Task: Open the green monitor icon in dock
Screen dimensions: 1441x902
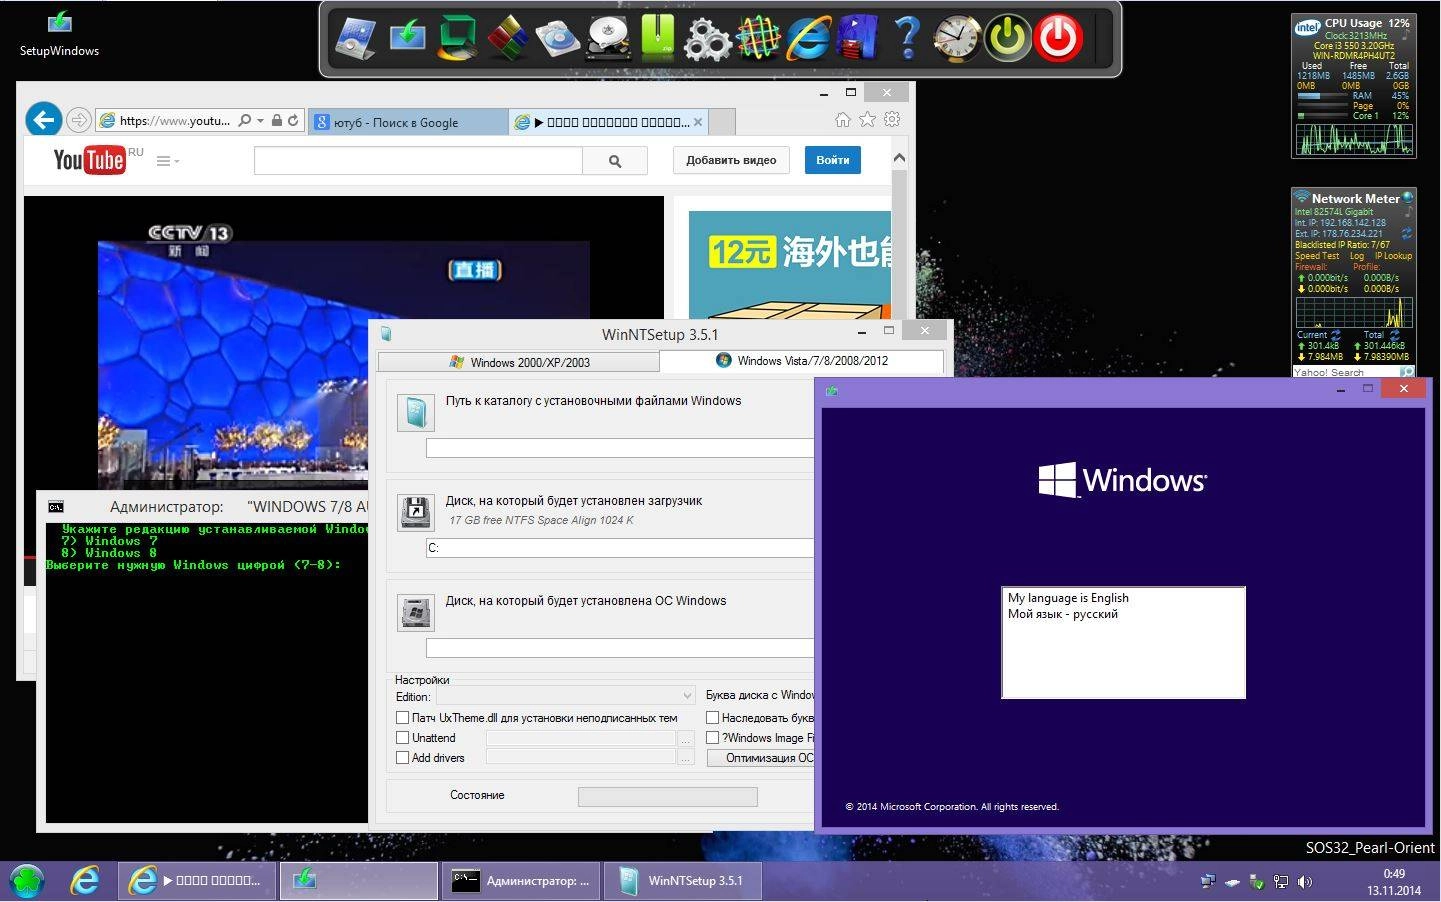Action: [457, 38]
